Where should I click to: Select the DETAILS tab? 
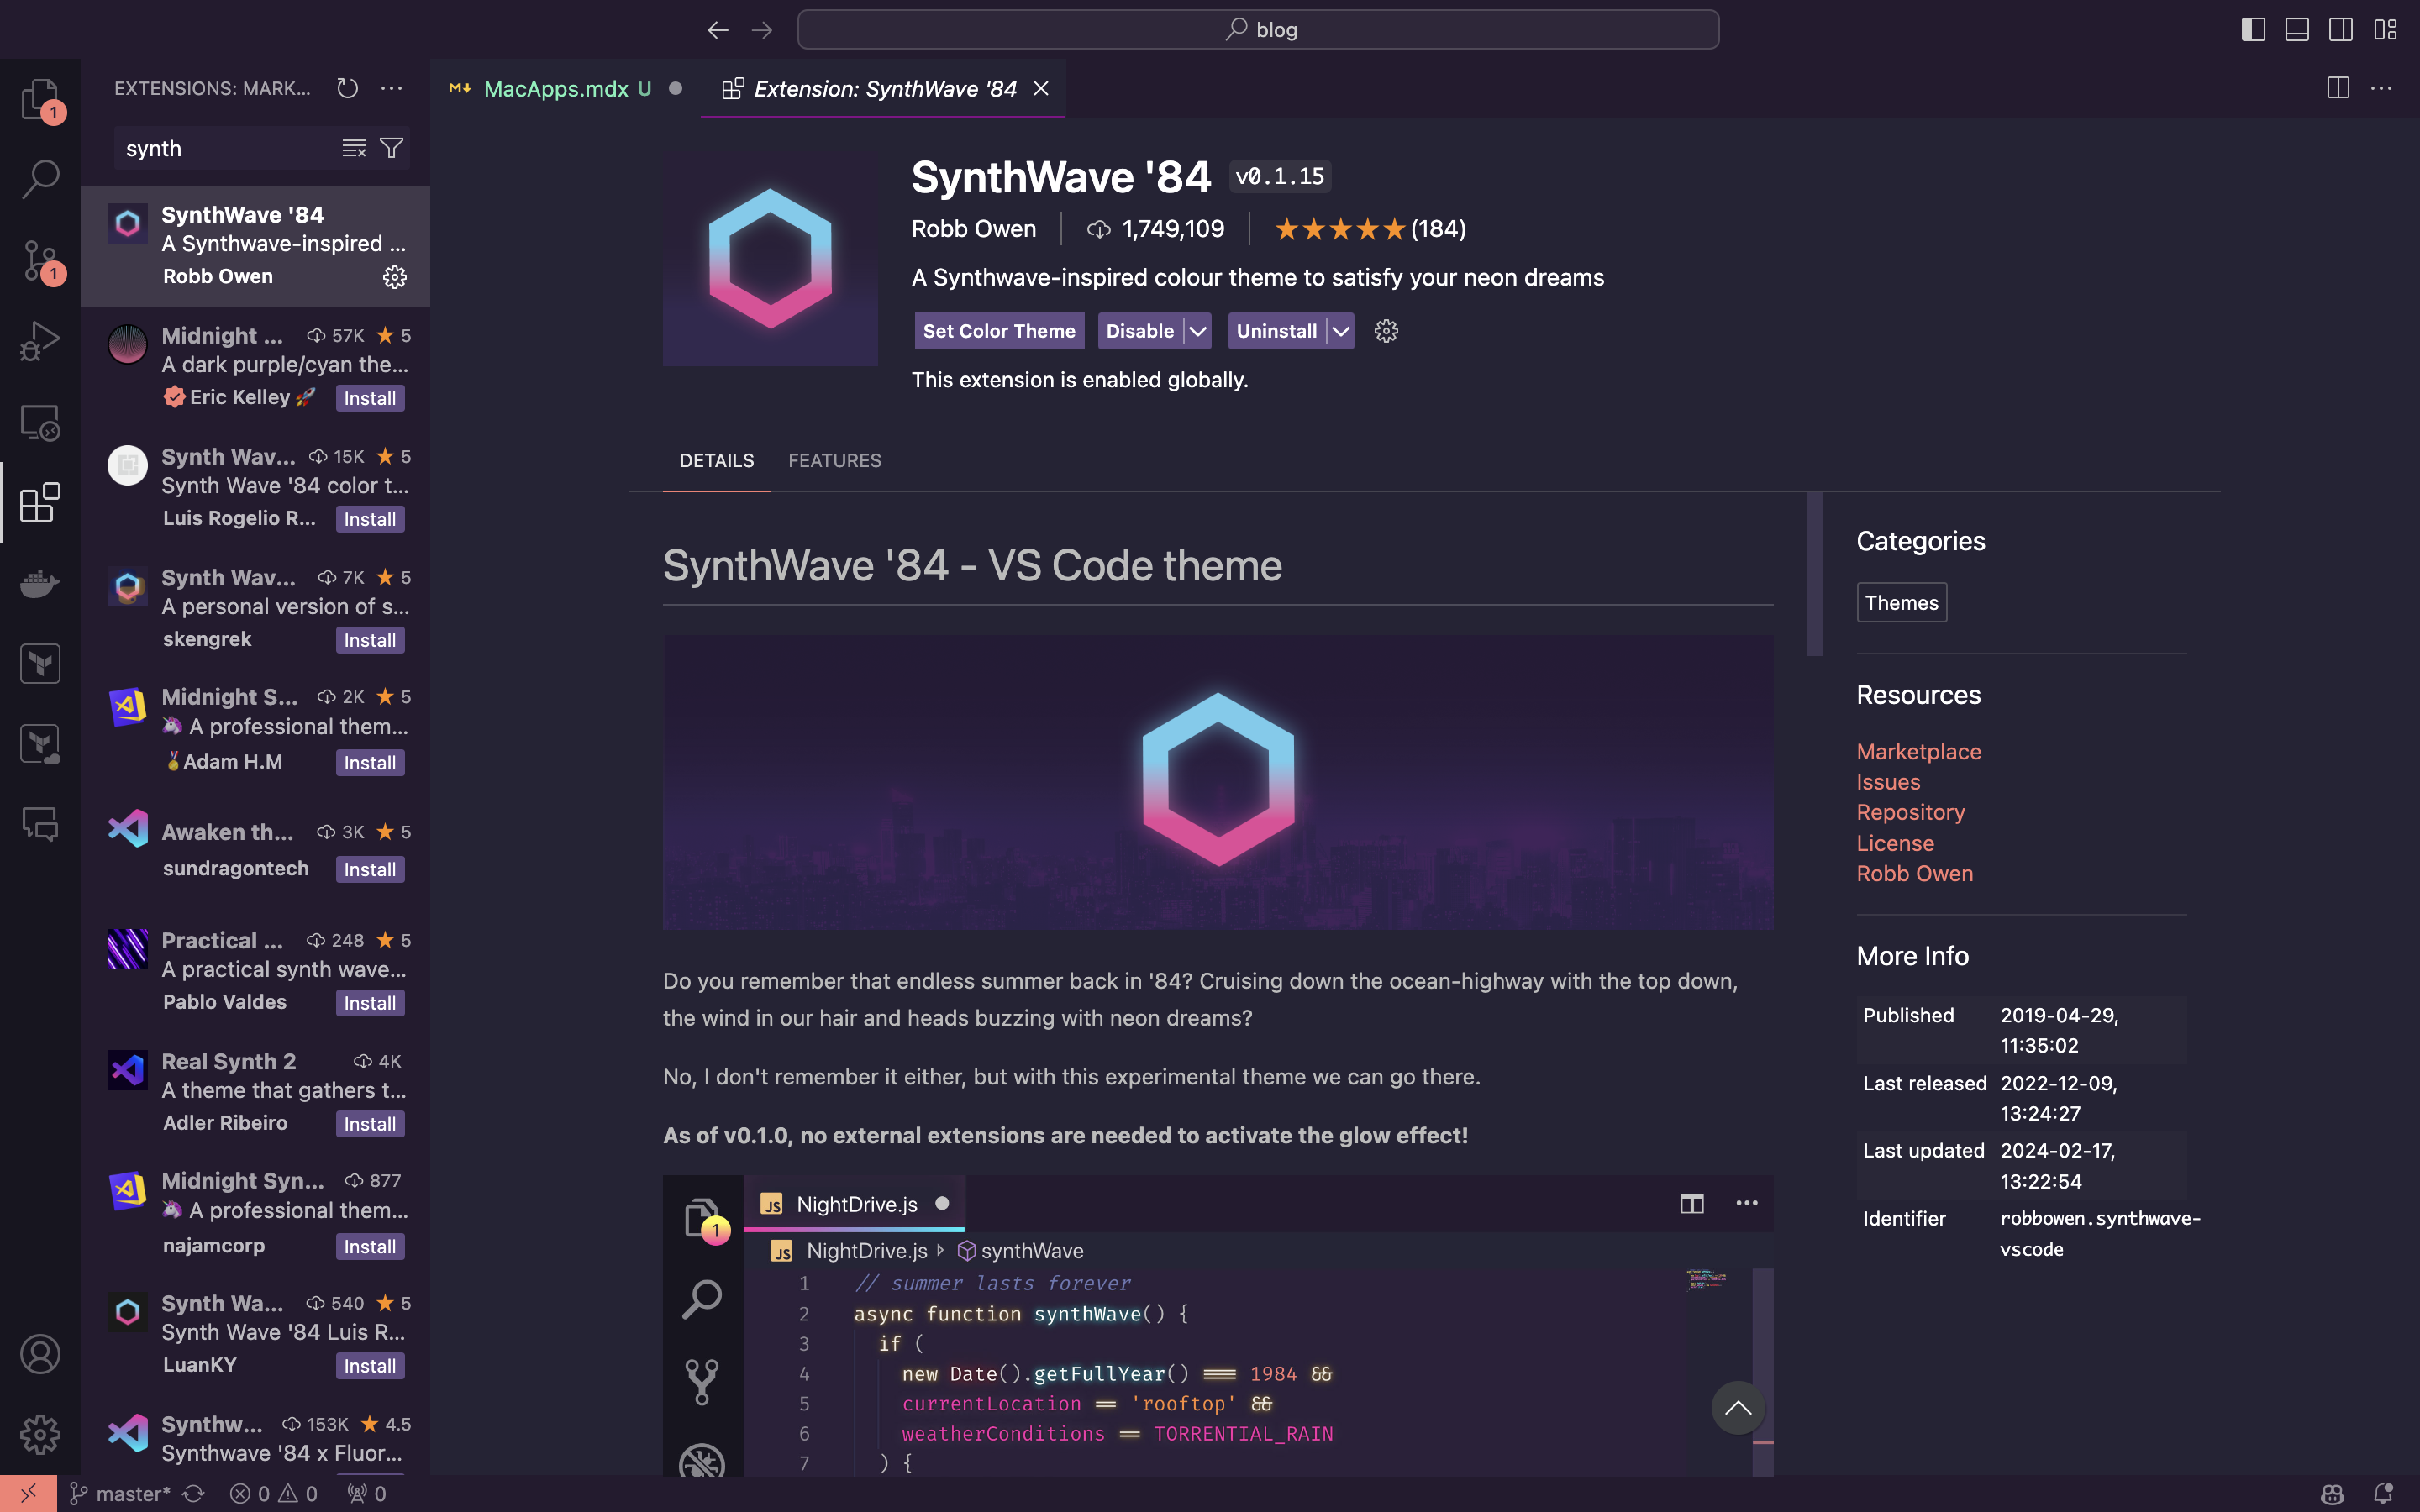click(716, 459)
